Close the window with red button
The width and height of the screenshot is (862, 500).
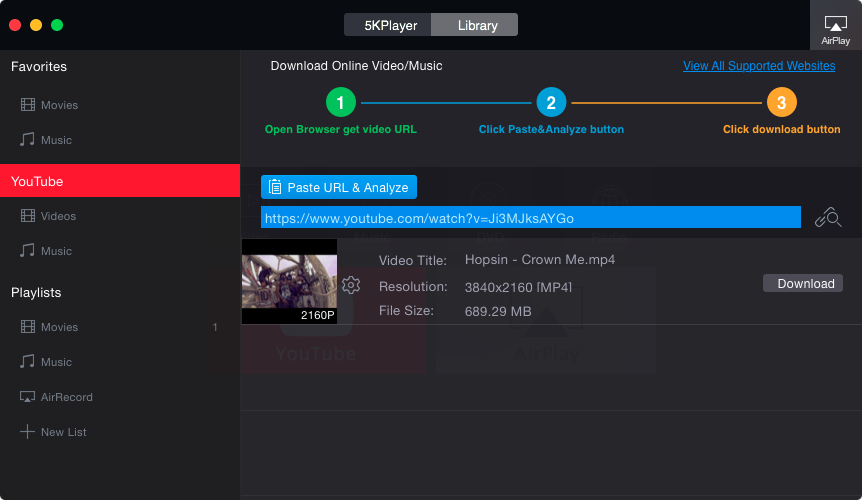(15, 25)
